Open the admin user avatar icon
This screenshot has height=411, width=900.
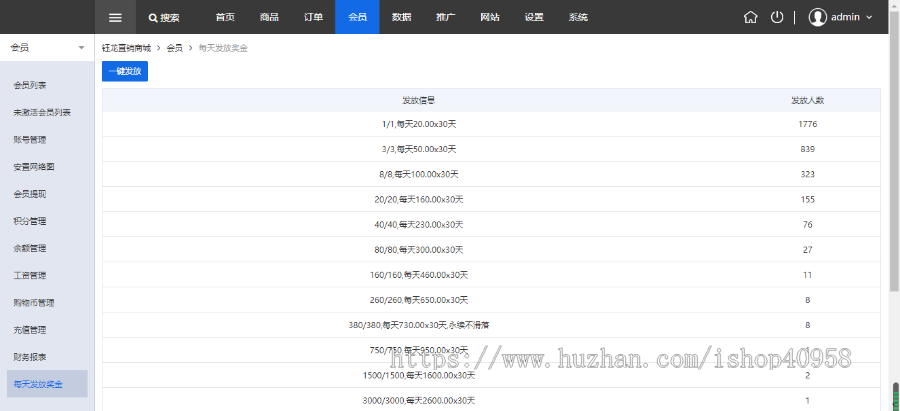[817, 17]
